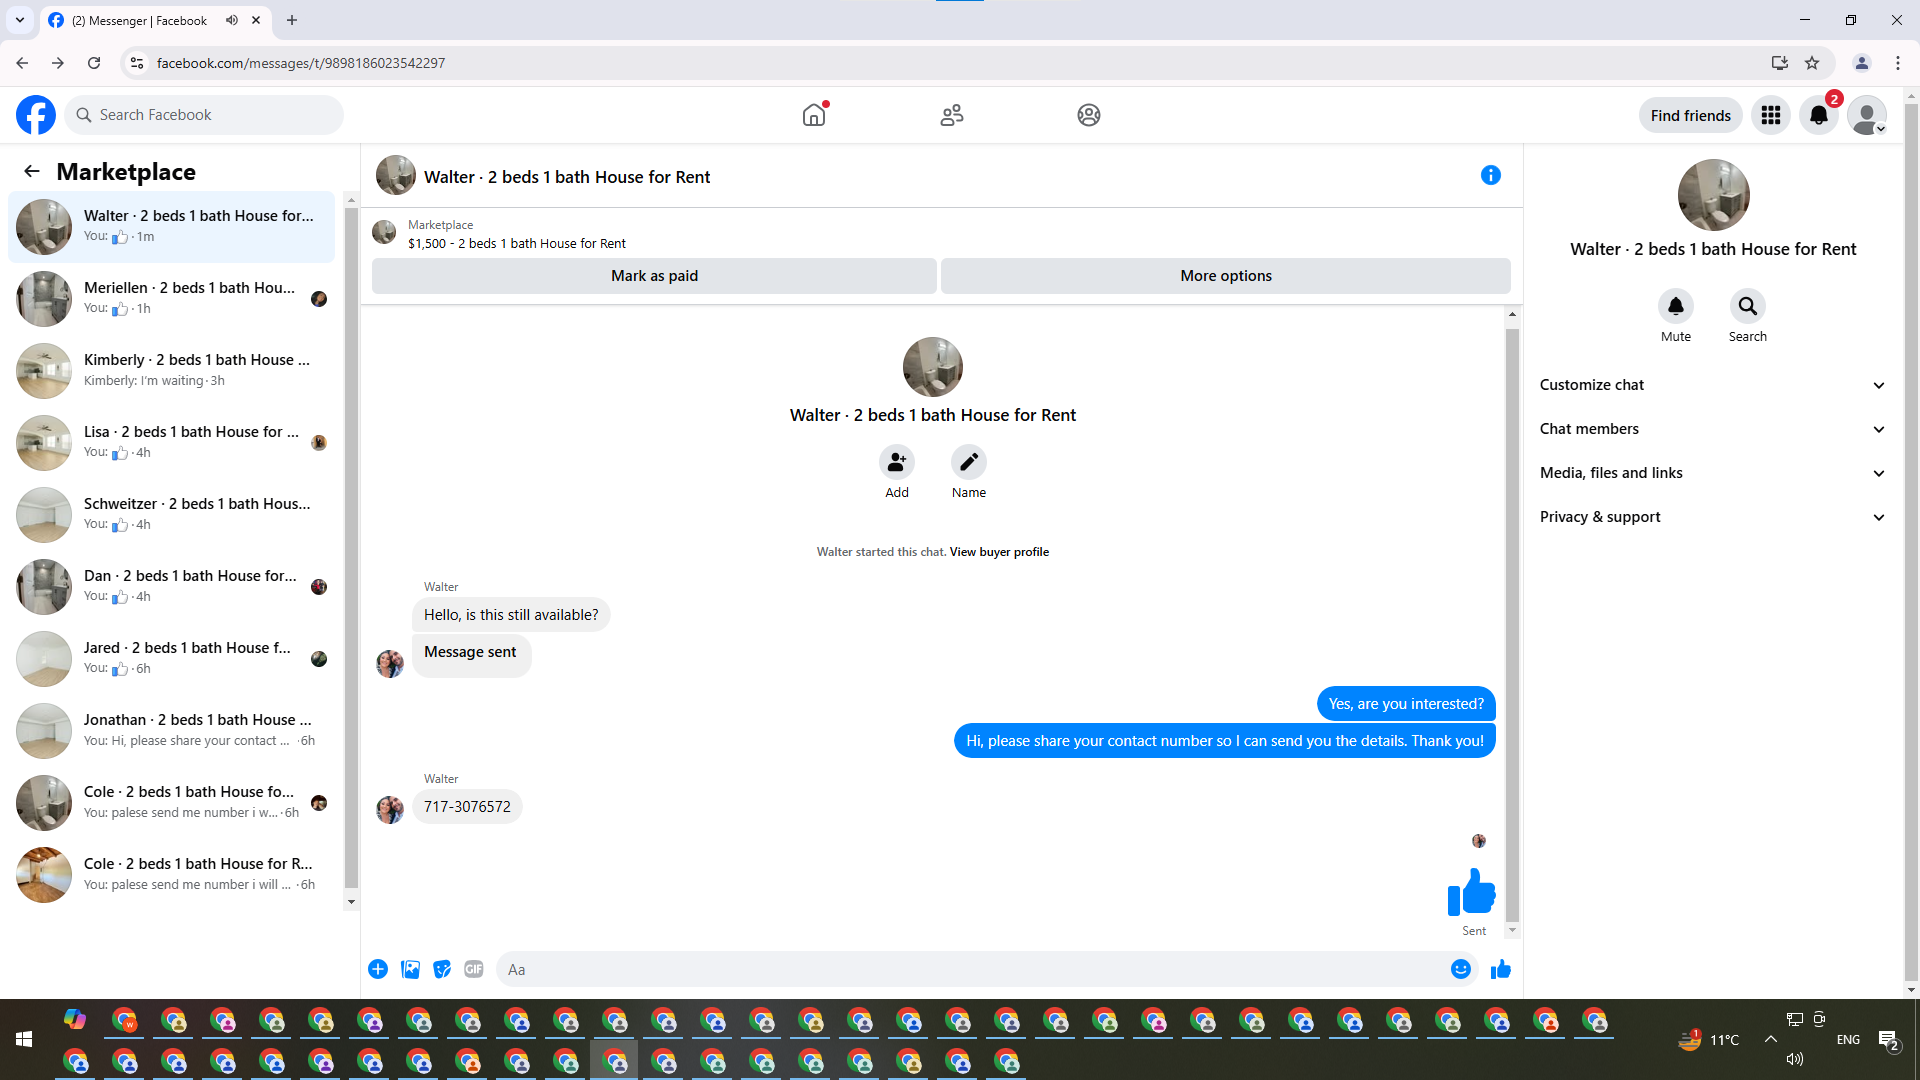This screenshot has width=1920, height=1080.
Task: Click the GIF picker icon
Action: (x=474, y=969)
